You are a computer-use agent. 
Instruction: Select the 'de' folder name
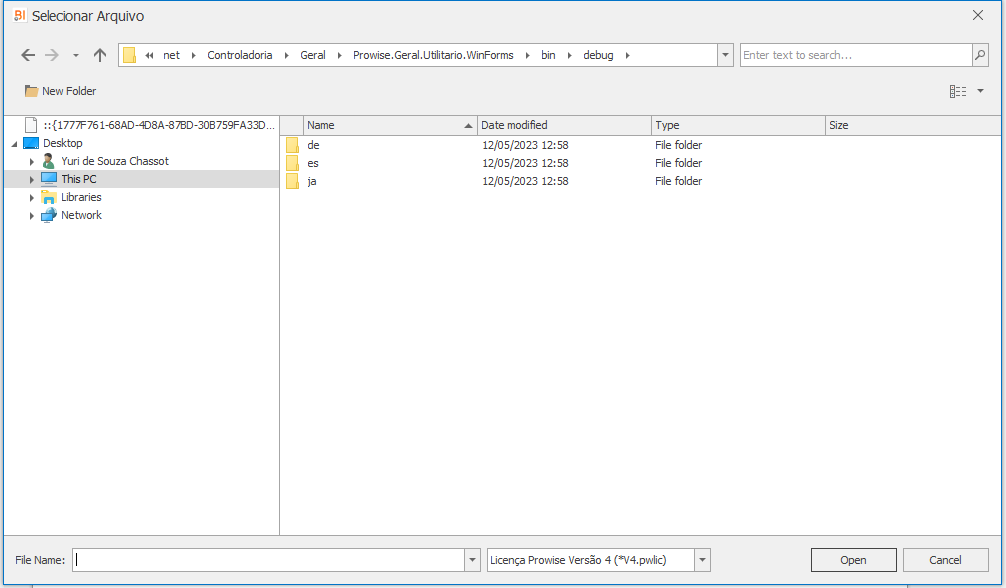(313, 145)
